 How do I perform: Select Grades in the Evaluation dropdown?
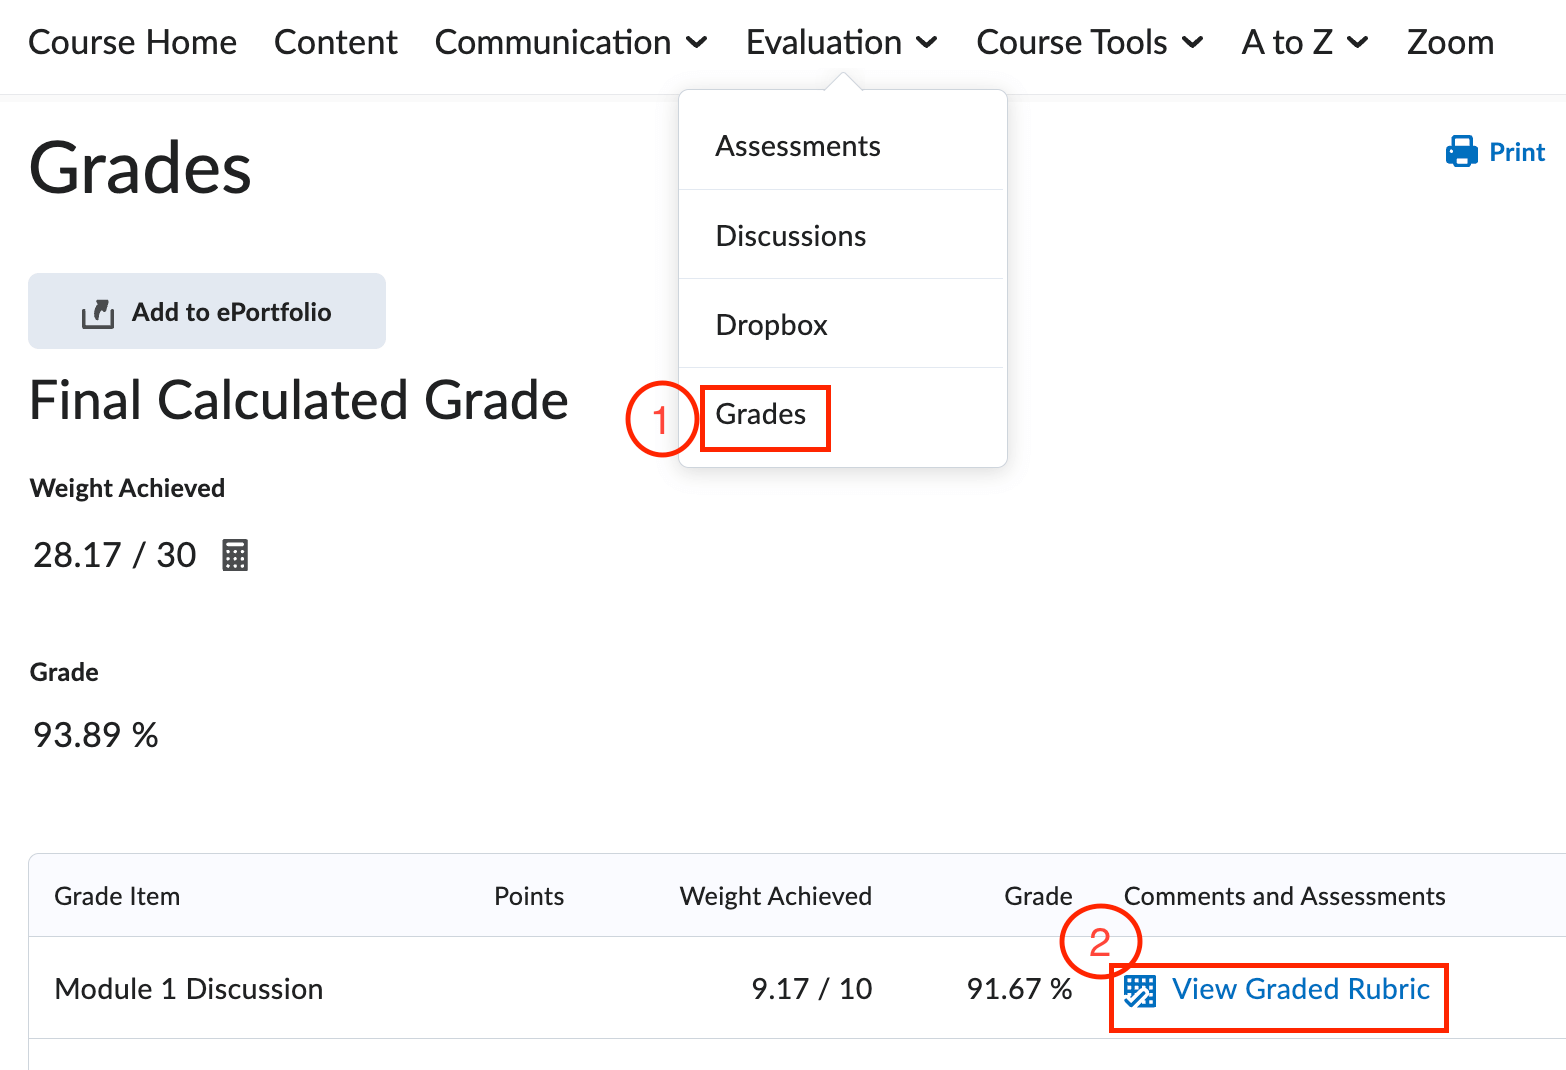coord(760,414)
